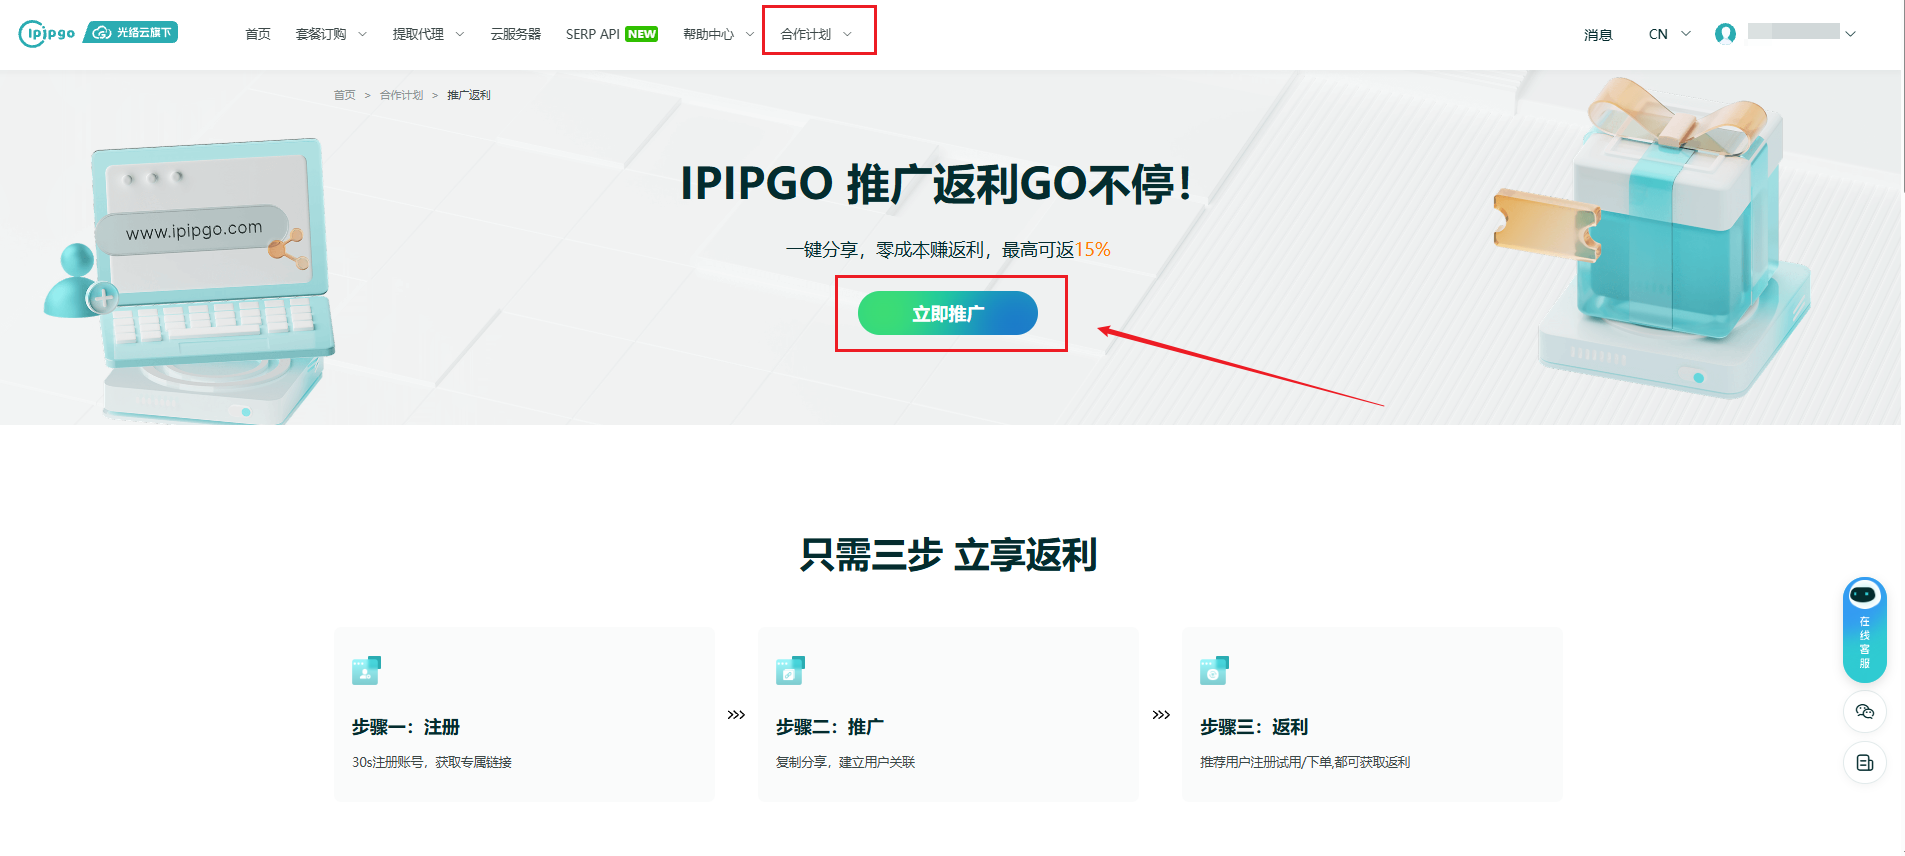The width and height of the screenshot is (1905, 856).
Task: Click the headline IPIPGO 推广返利GO不停!
Action: pyautogui.click(x=937, y=184)
